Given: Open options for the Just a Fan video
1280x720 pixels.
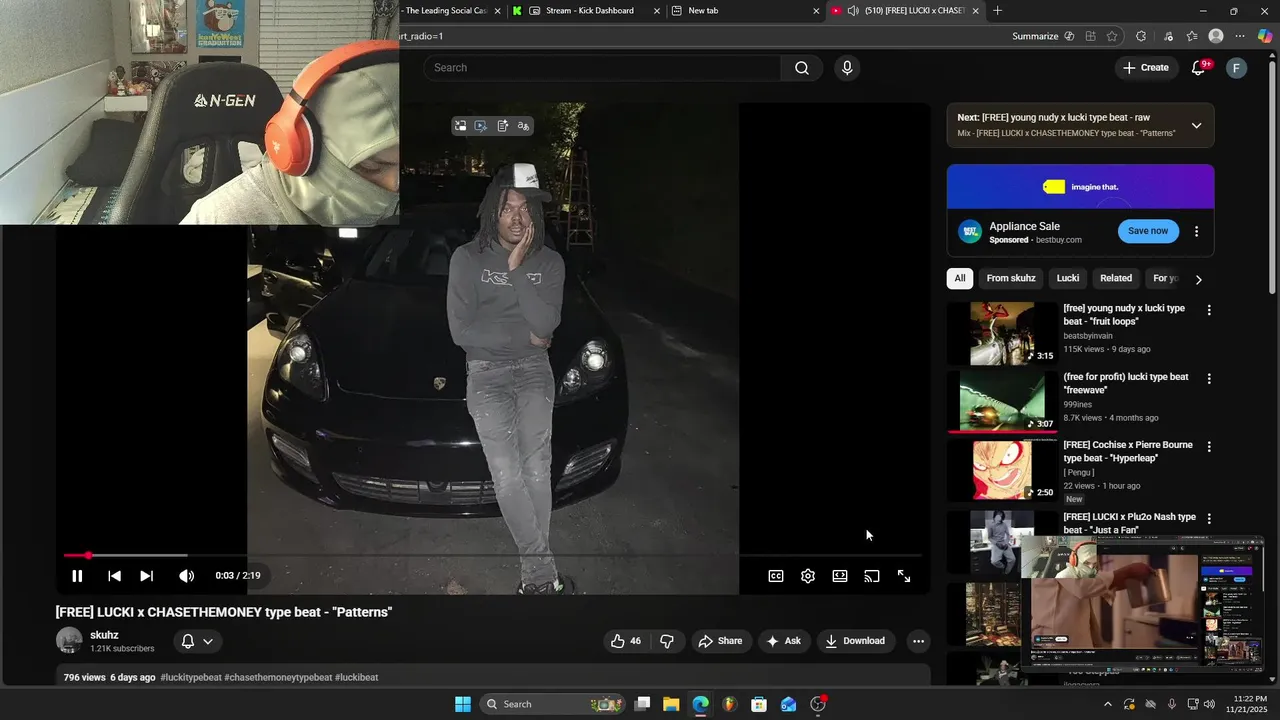Looking at the screenshot, I should click(x=1209, y=519).
